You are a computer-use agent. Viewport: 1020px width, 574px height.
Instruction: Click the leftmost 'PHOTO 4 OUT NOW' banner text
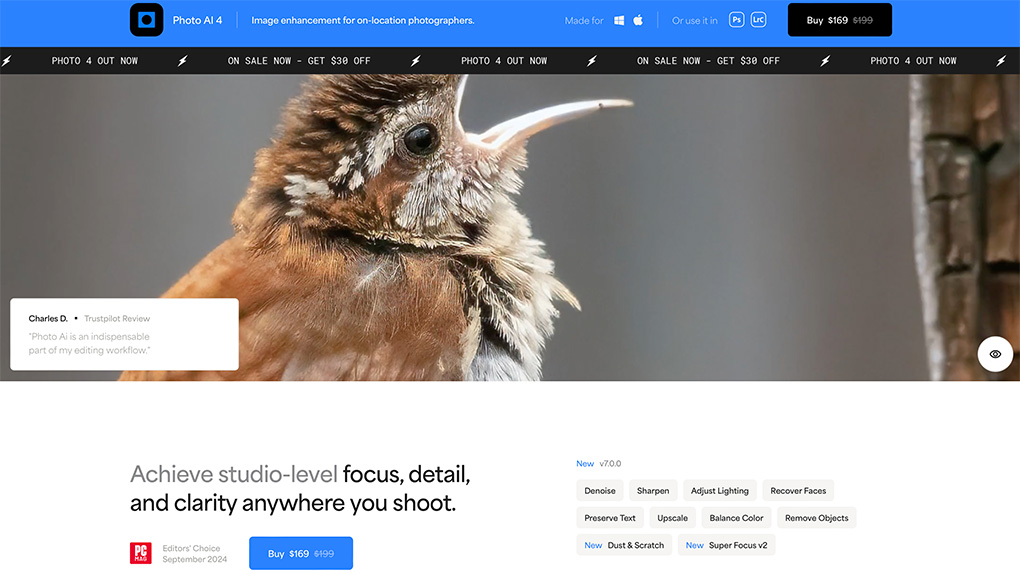(95, 61)
